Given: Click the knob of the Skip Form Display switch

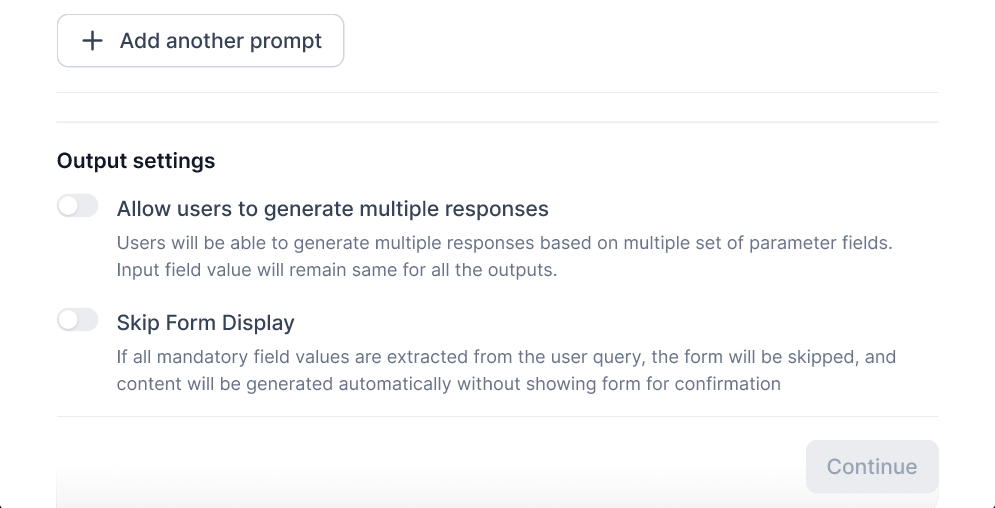Looking at the screenshot, I should [x=69, y=320].
